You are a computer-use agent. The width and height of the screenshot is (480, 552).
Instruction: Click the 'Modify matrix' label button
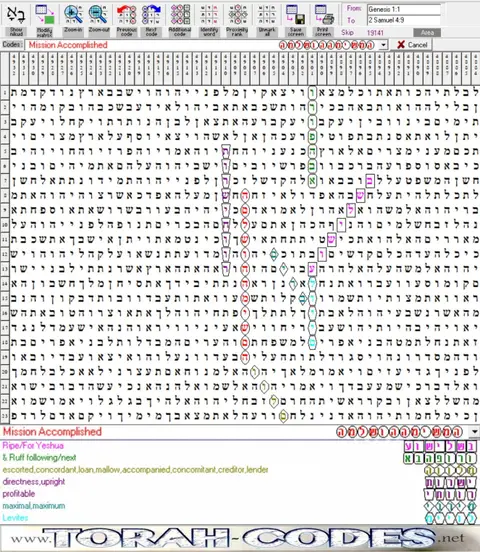click(x=44, y=32)
